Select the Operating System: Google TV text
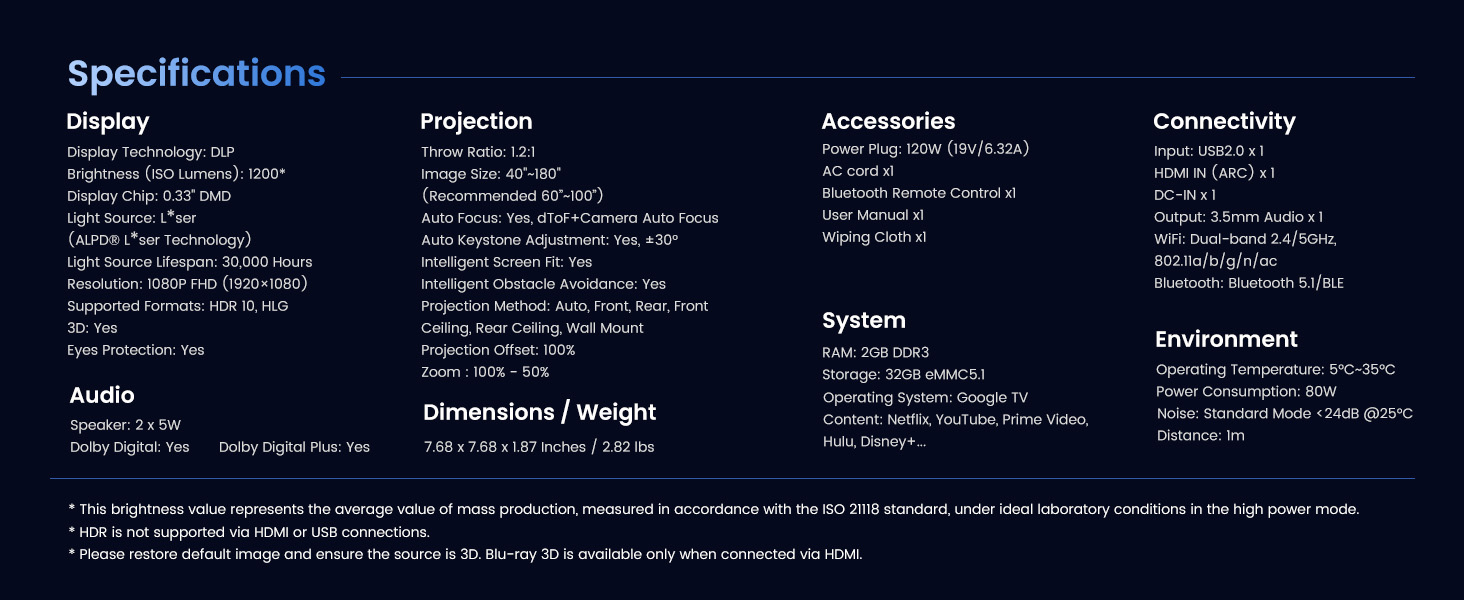Screen dimensions: 1464x600 925,398
